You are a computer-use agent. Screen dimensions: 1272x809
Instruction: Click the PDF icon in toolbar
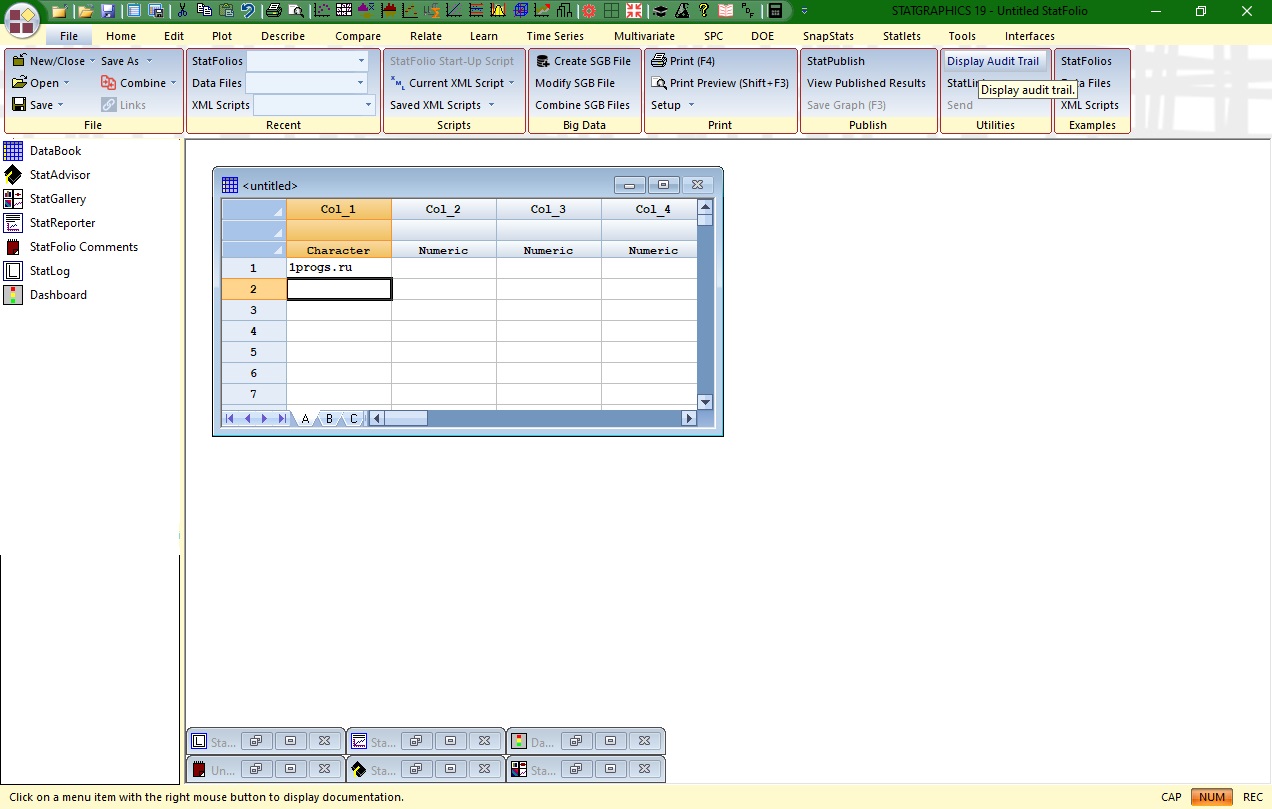pos(748,11)
